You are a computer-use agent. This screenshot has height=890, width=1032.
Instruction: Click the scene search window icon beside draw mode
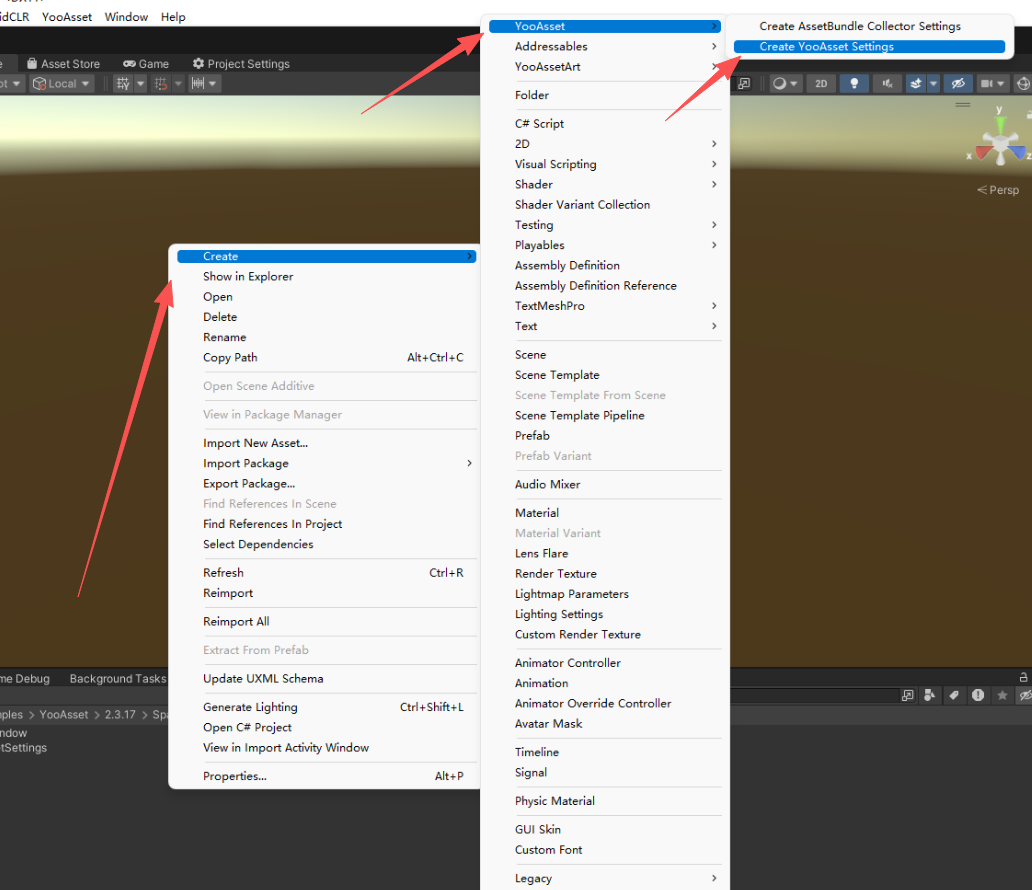pyautogui.click(x=744, y=84)
